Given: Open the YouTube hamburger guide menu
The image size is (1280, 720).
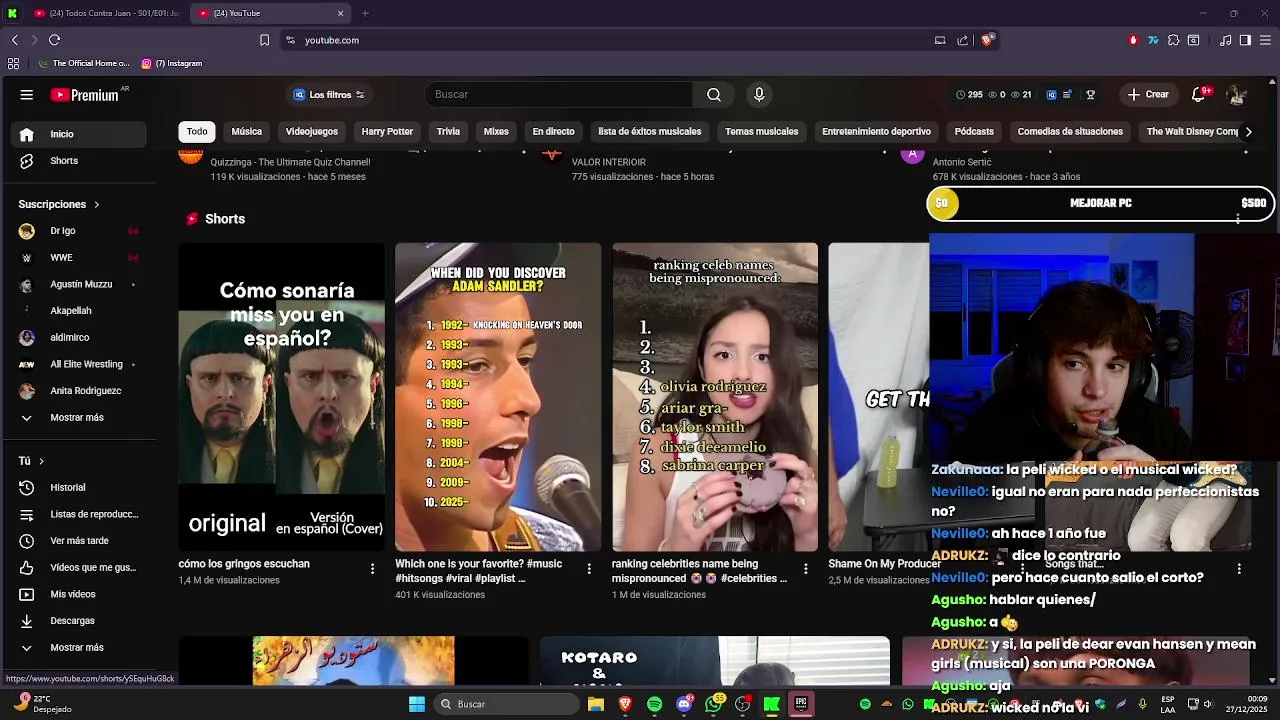Looking at the screenshot, I should pos(26,95).
